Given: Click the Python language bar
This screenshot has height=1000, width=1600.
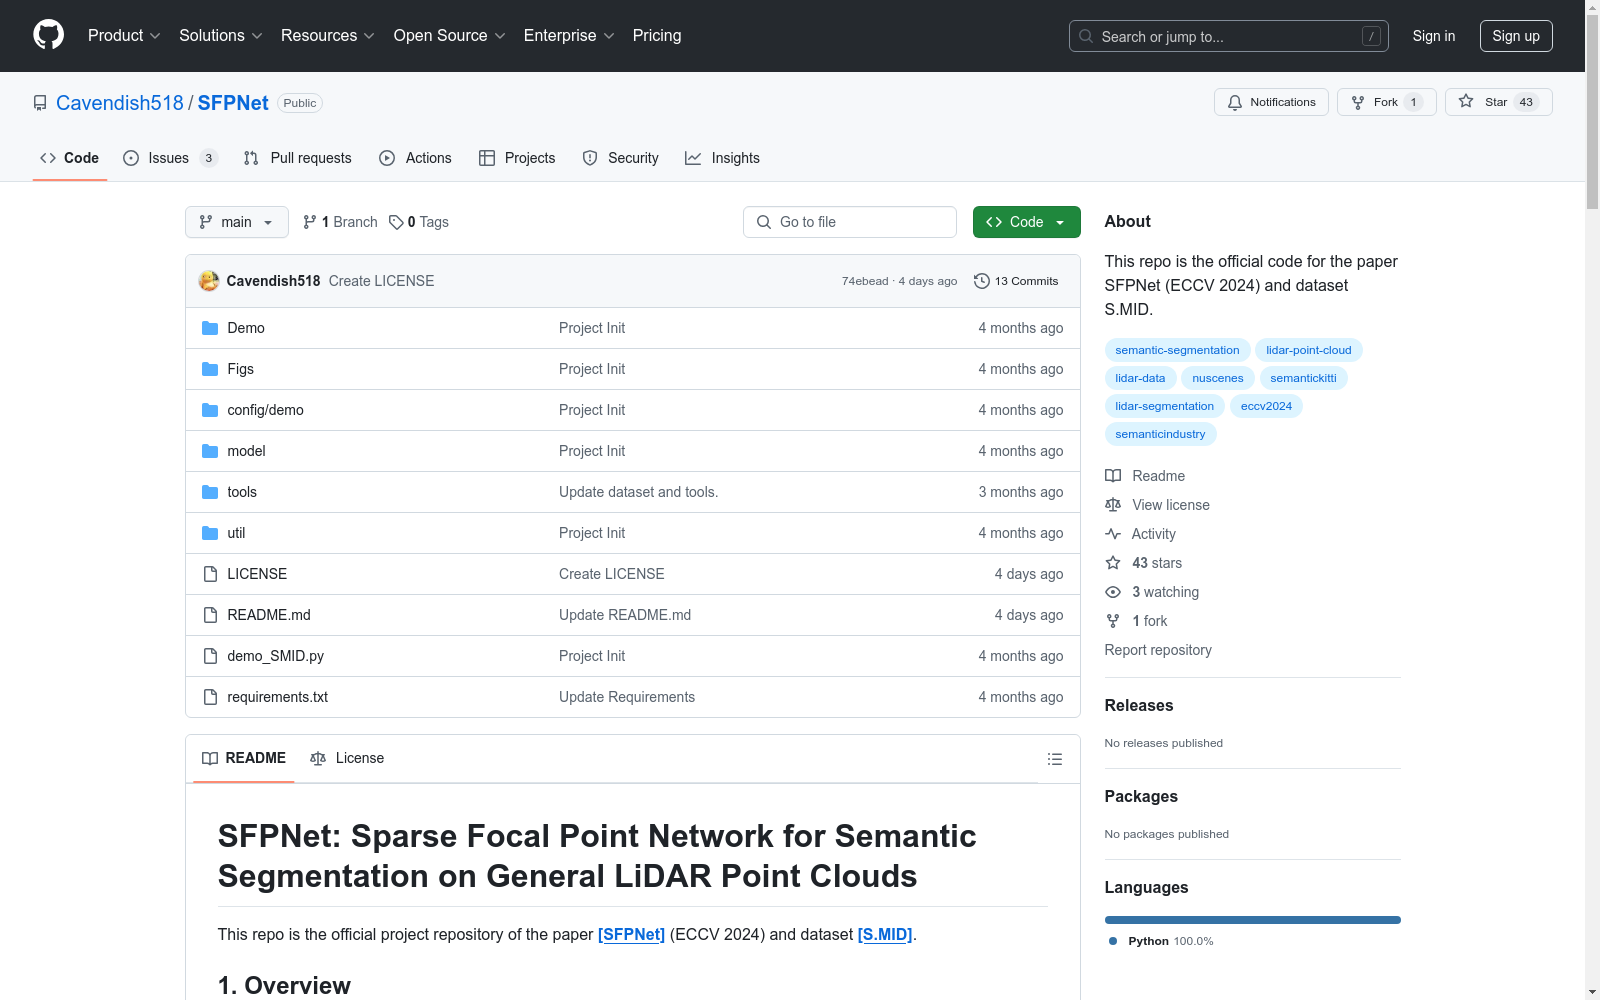Looking at the screenshot, I should pos(1252,920).
